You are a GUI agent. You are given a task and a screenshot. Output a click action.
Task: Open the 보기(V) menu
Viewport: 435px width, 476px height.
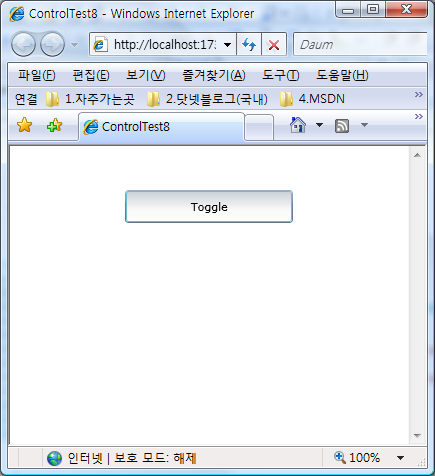point(146,75)
